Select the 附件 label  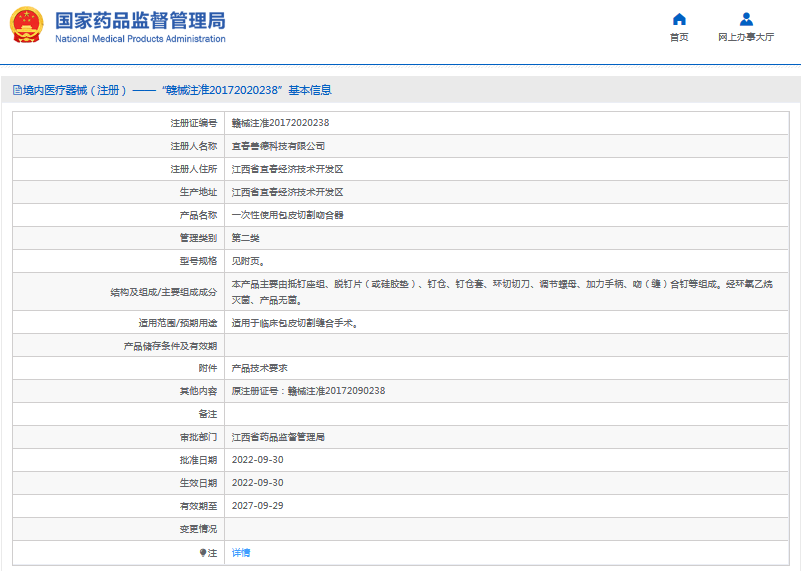207,368
